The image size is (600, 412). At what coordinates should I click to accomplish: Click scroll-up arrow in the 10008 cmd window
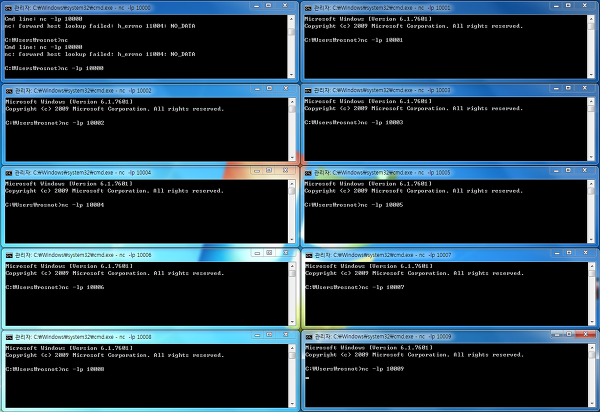coord(292,348)
